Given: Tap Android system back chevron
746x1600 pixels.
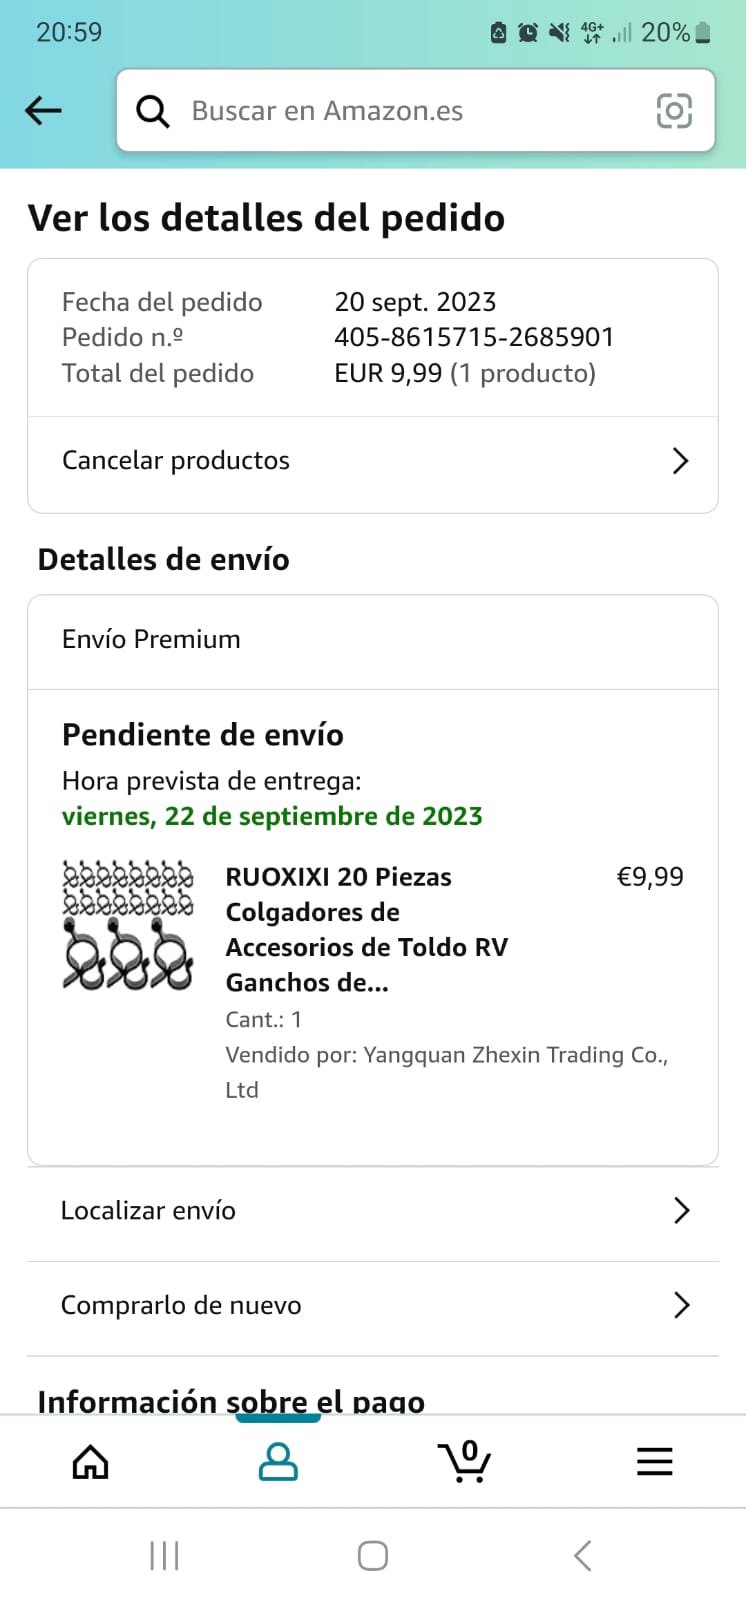Looking at the screenshot, I should pyautogui.click(x=582, y=1555).
